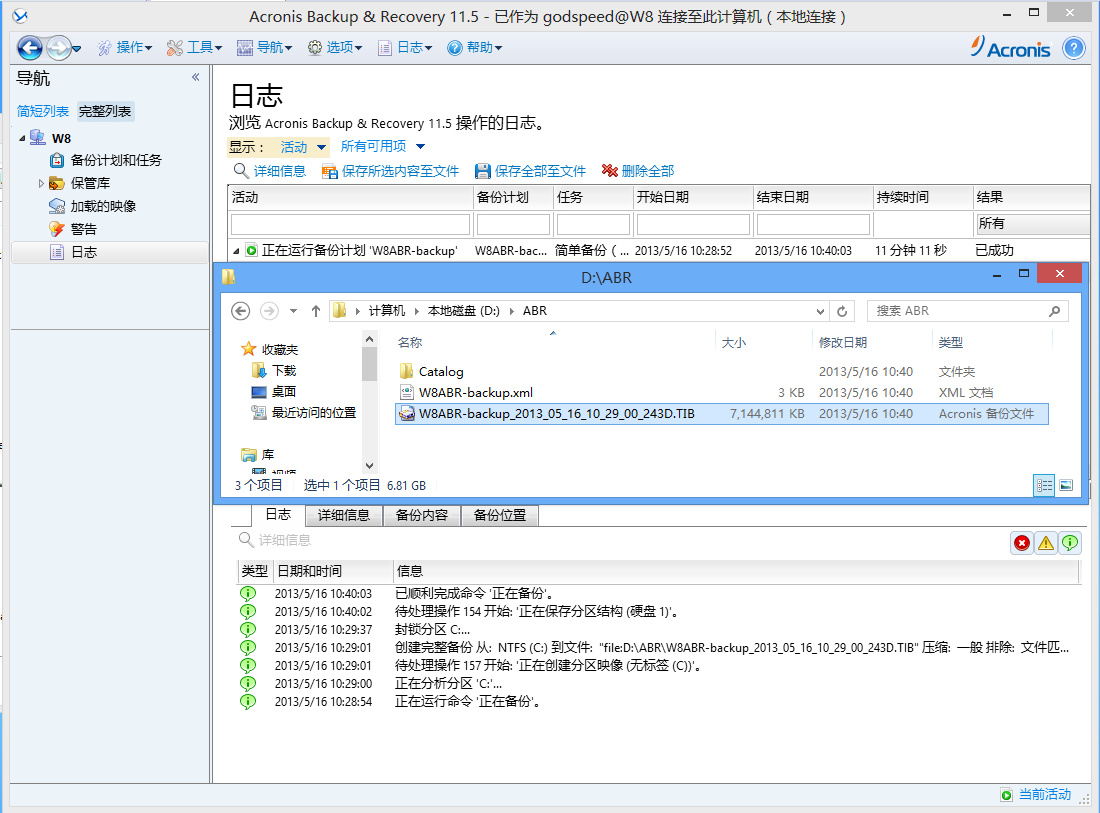The height and width of the screenshot is (813, 1100).
Task: Click the Acronis forward arrow button
Action: pyautogui.click(x=58, y=48)
